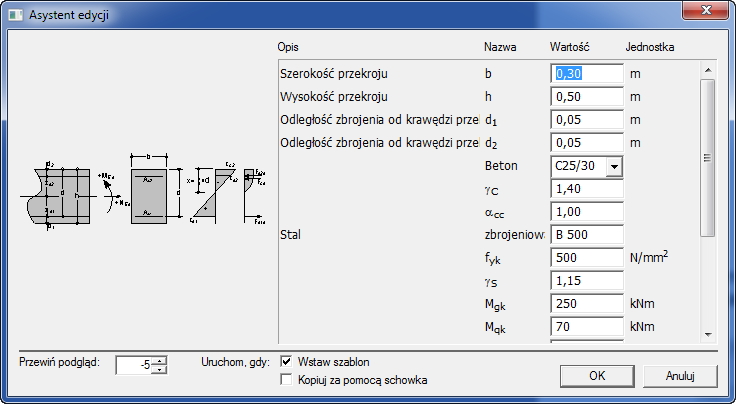Viewport: 736px width, 404px height.
Task: Open the Beton concrete class dropdown
Action: (x=614, y=166)
